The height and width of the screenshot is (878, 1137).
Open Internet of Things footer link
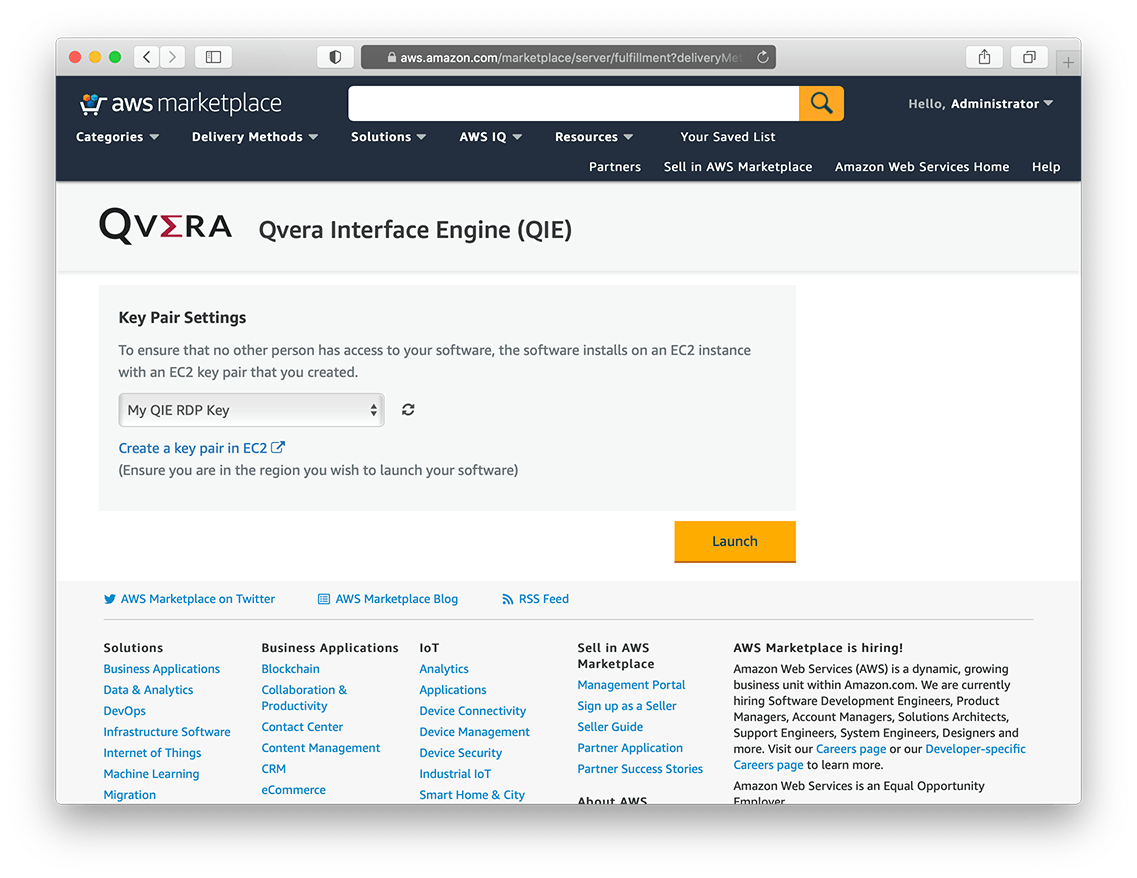(x=152, y=753)
